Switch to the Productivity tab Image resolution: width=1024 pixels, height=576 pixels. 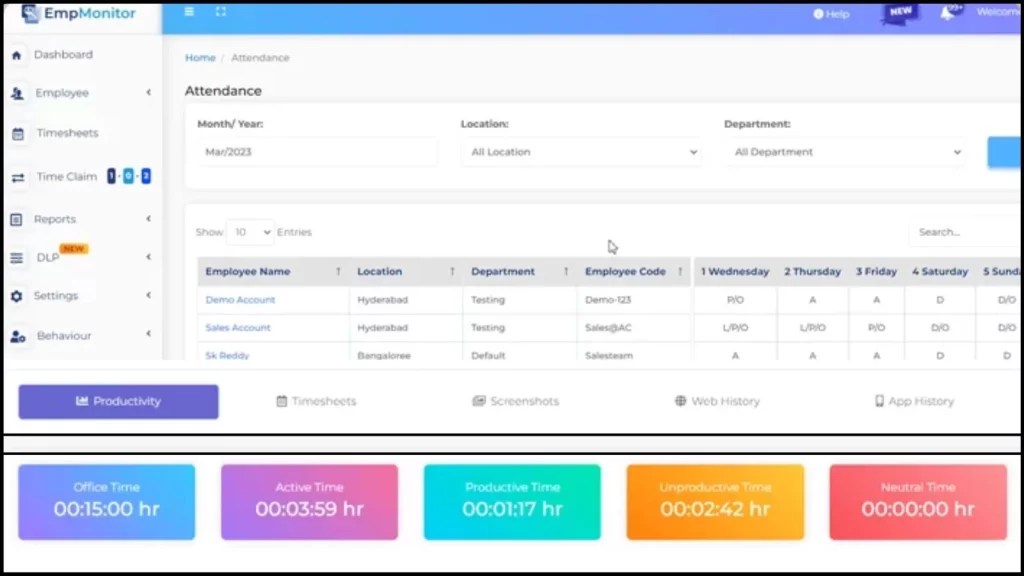click(x=118, y=402)
